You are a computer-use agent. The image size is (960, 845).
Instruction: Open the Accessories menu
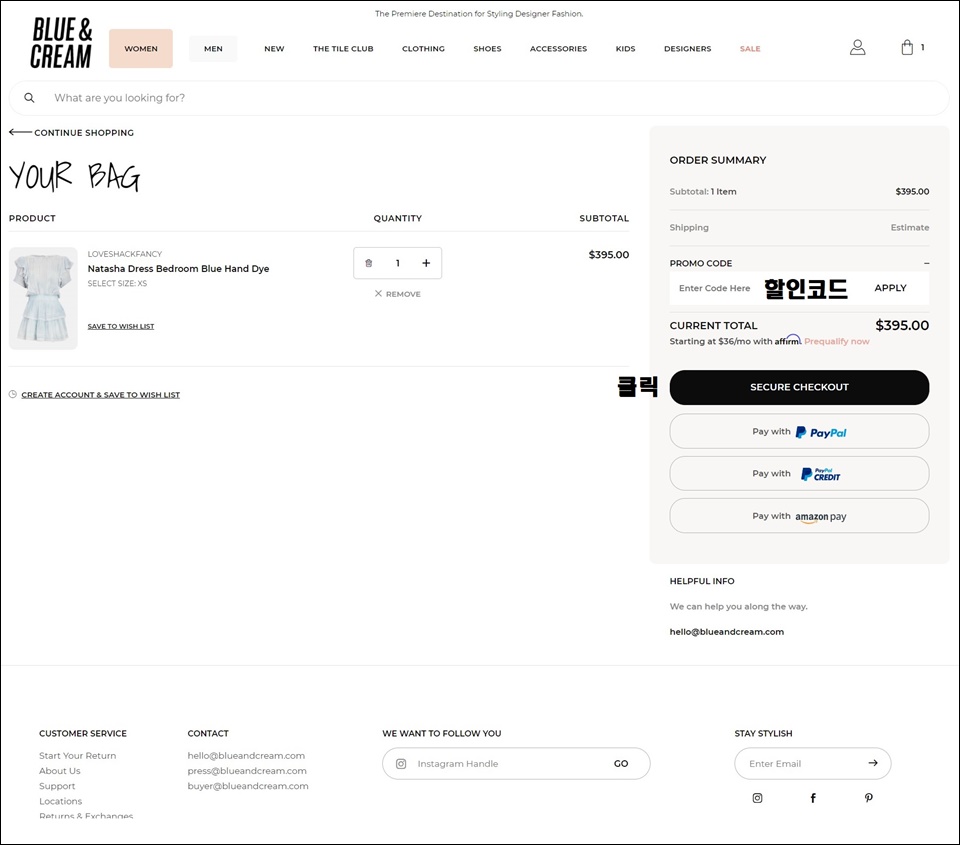click(x=558, y=48)
